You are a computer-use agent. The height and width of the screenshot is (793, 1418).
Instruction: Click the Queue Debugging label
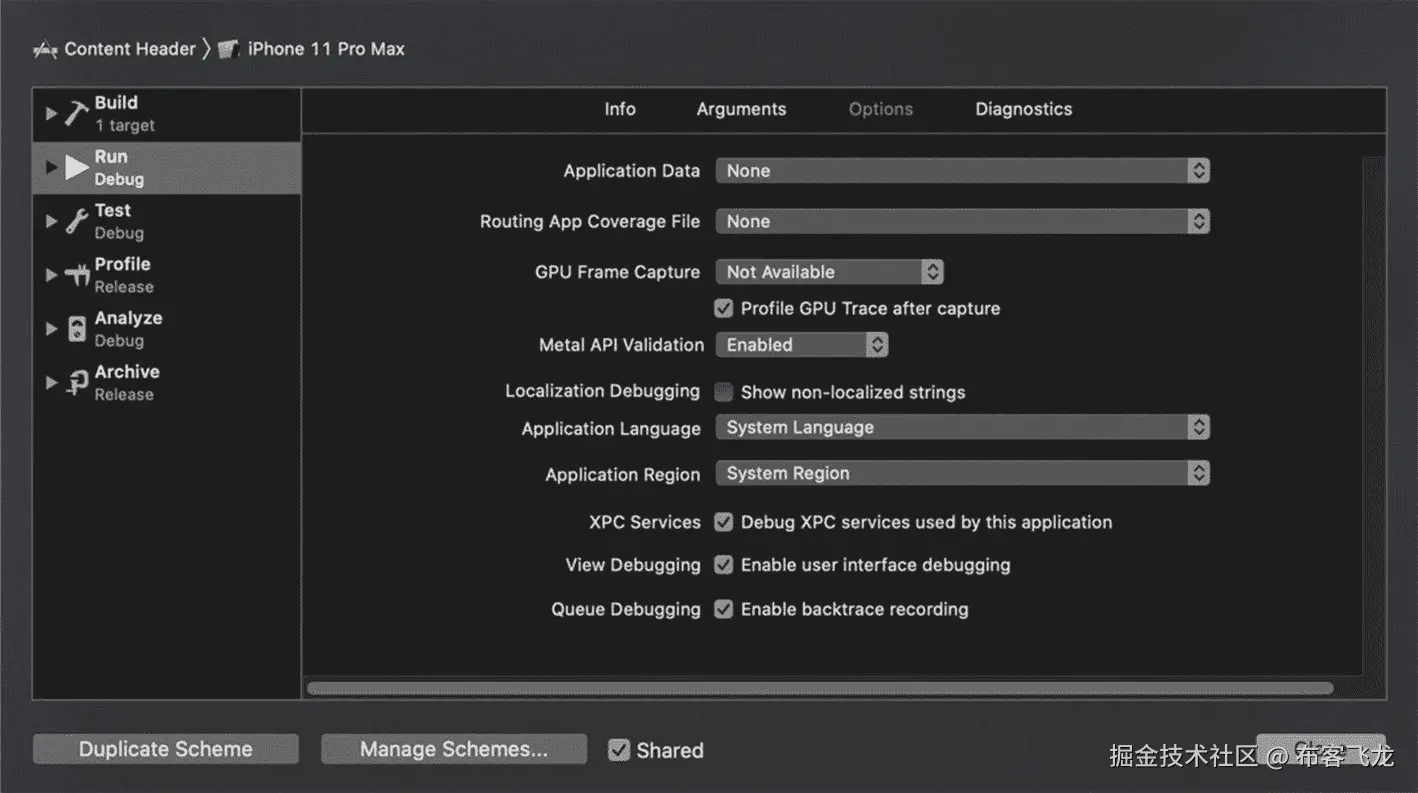[626, 609]
